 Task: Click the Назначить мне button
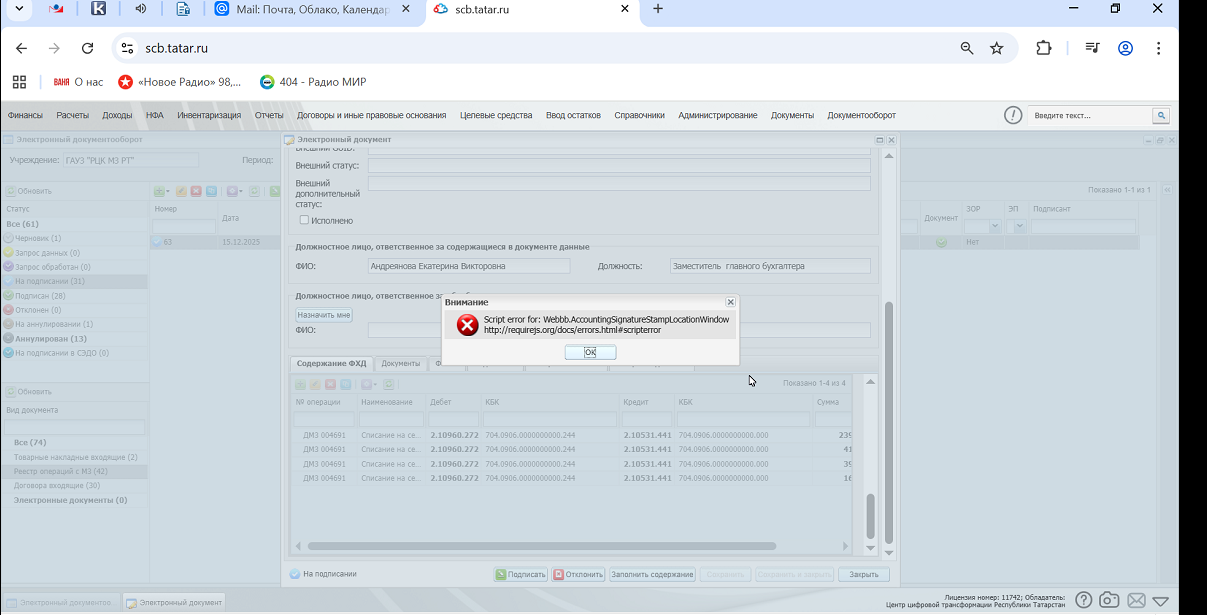tap(324, 315)
